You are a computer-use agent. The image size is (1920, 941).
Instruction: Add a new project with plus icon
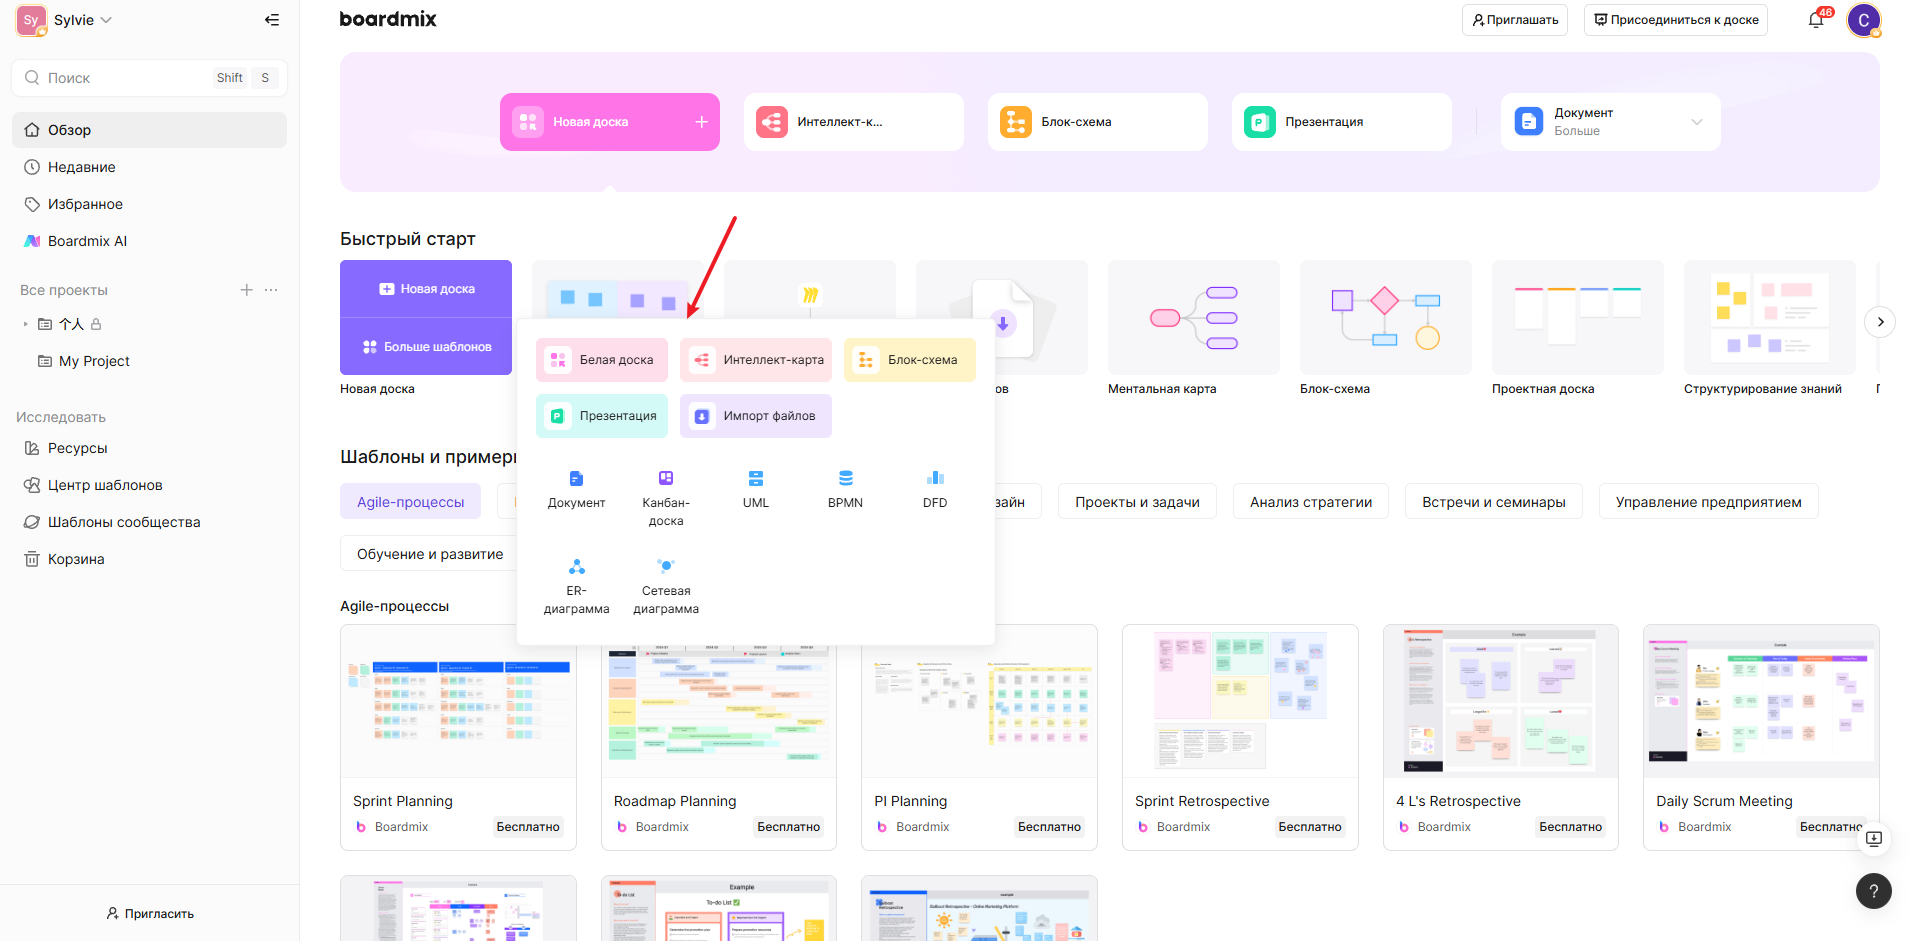pos(246,290)
